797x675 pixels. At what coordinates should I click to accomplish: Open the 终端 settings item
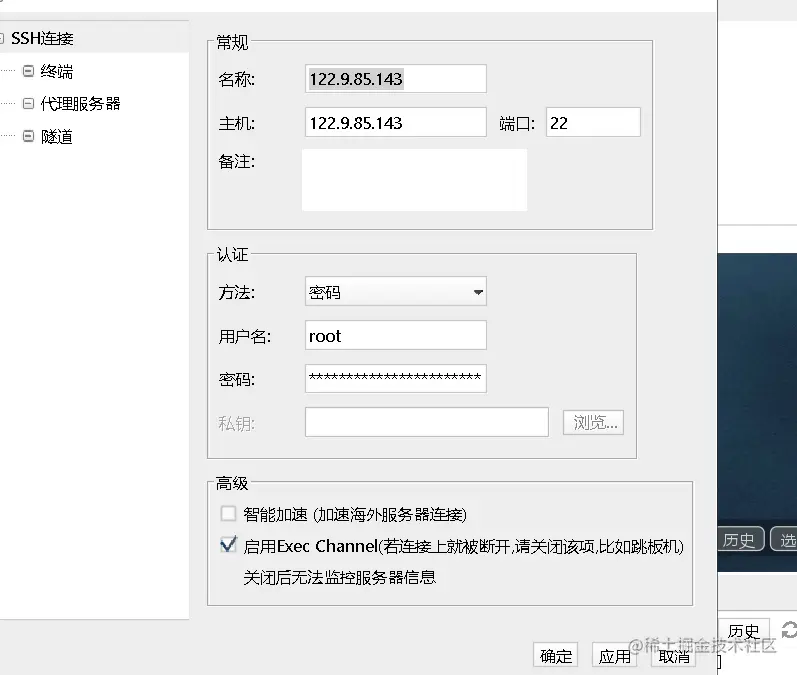point(56,71)
